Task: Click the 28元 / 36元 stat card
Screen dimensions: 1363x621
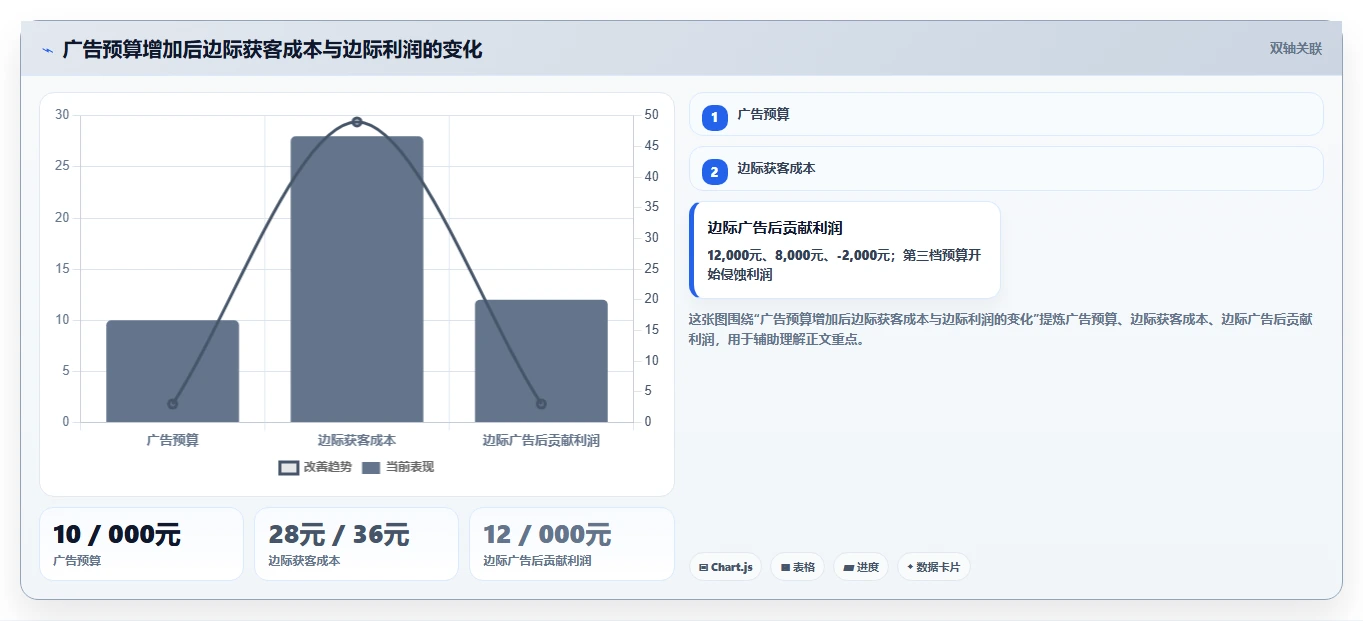Action: (356, 544)
